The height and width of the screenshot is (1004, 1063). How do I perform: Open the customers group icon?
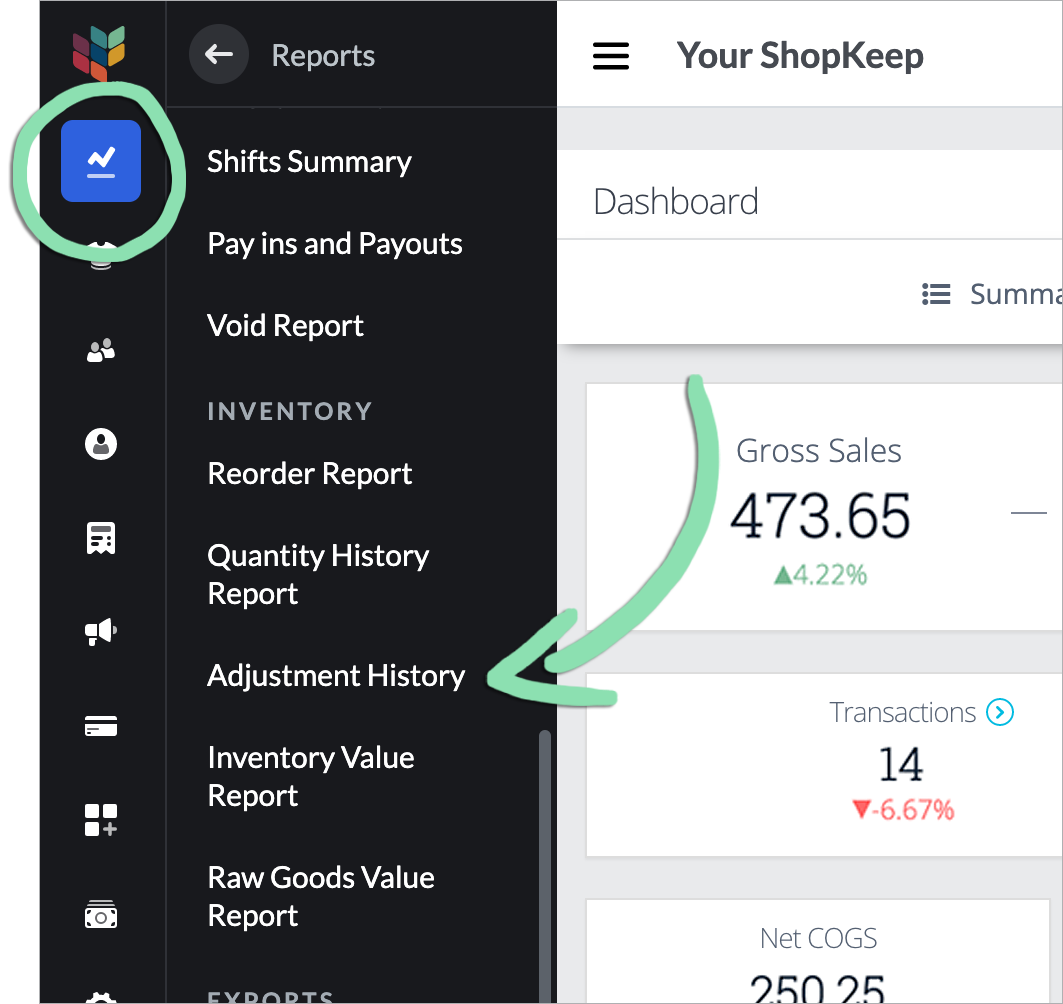(101, 350)
